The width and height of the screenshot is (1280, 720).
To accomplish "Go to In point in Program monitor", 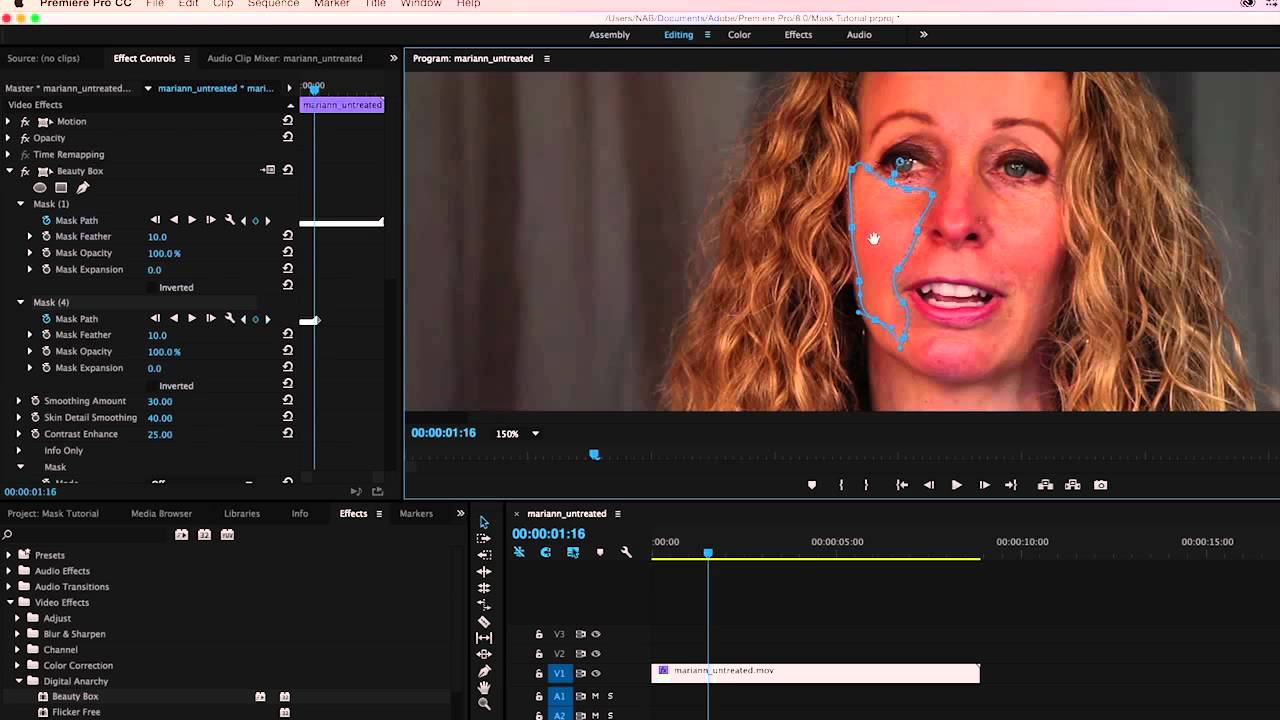I will click(x=901, y=485).
